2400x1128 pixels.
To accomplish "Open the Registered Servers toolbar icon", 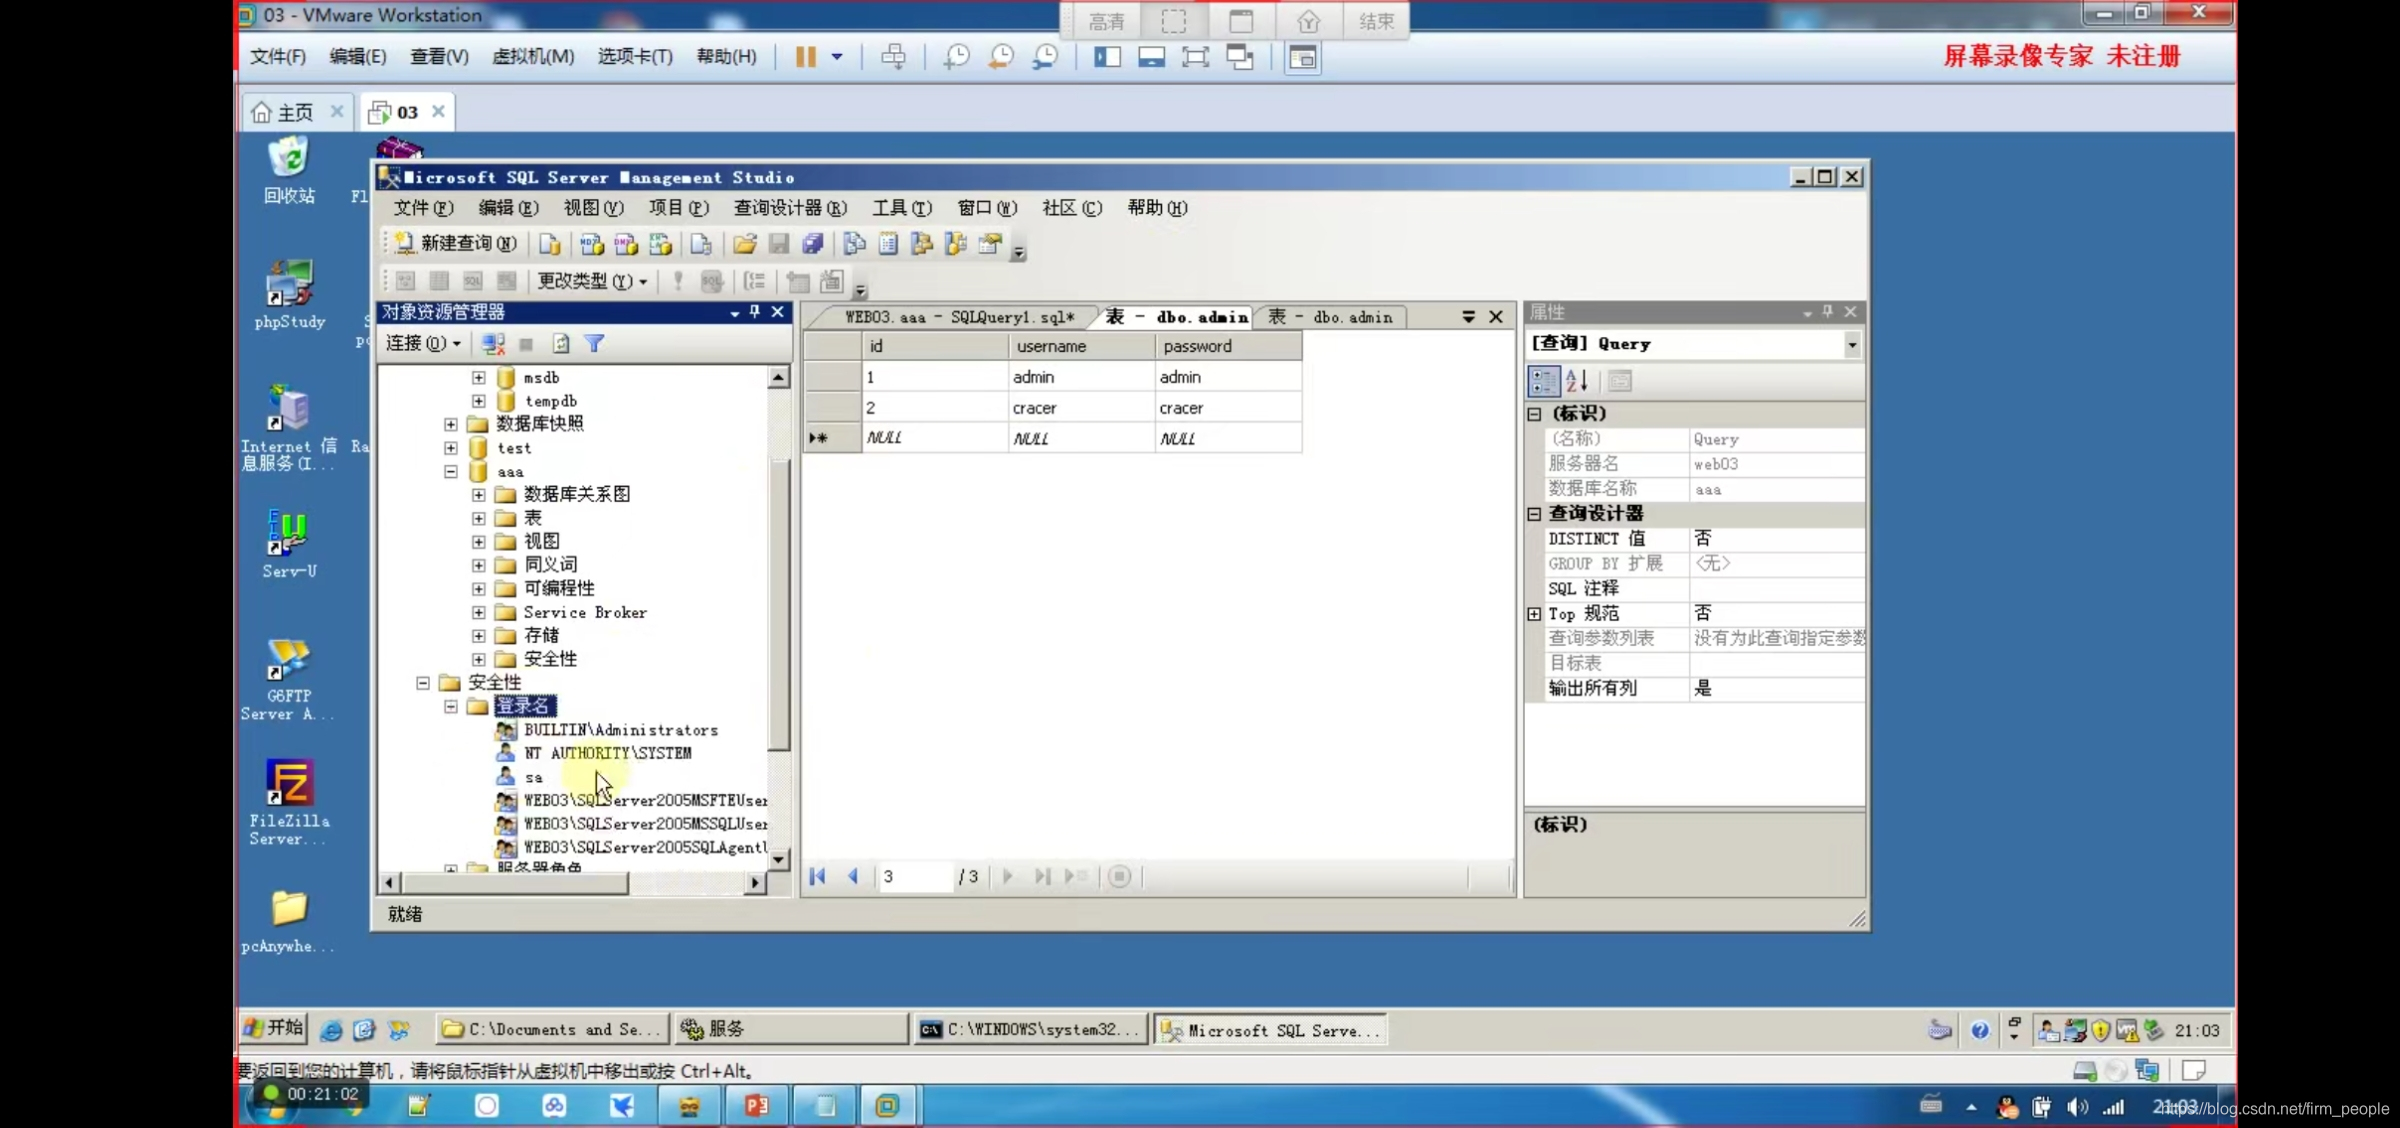I will (854, 243).
